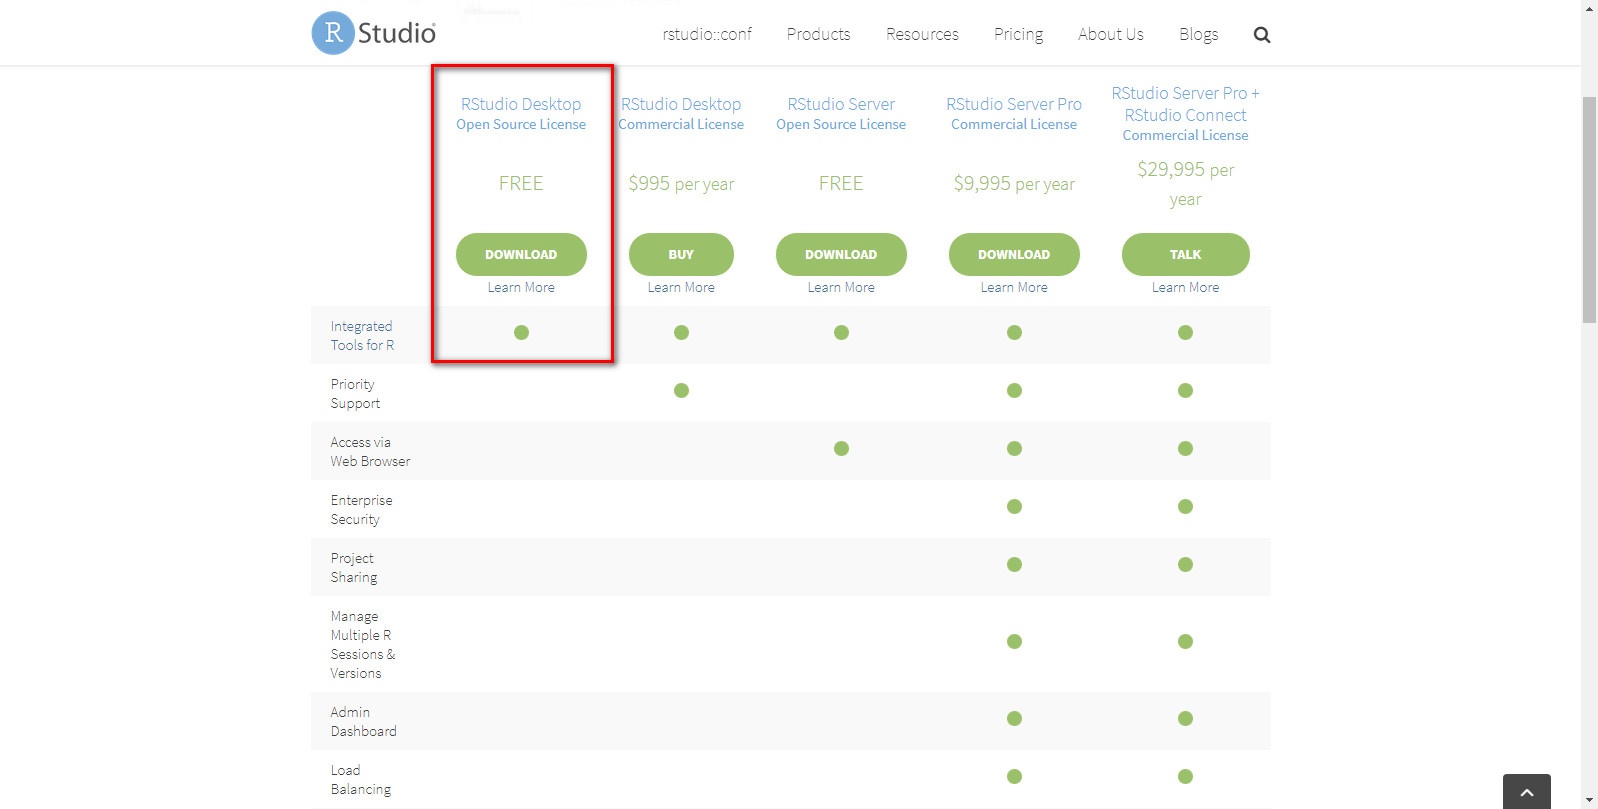The image size is (1598, 809).
Task: Open the site search magnifier icon
Action: coord(1262,35)
